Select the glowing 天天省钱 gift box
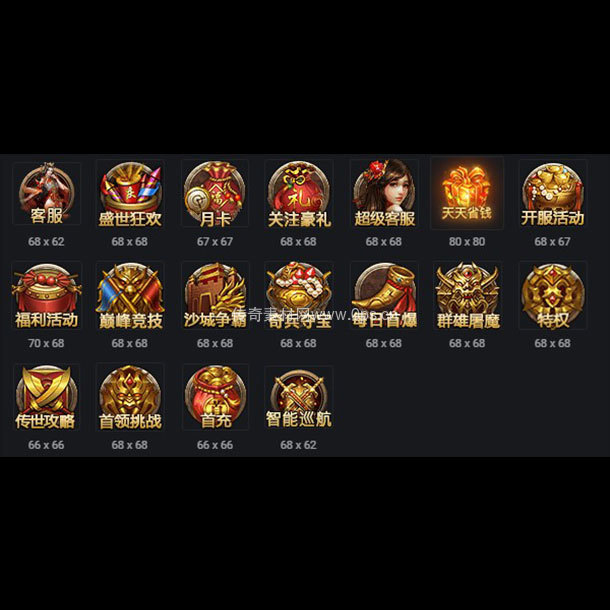Viewport: 610px width, 610px height. (x=467, y=193)
